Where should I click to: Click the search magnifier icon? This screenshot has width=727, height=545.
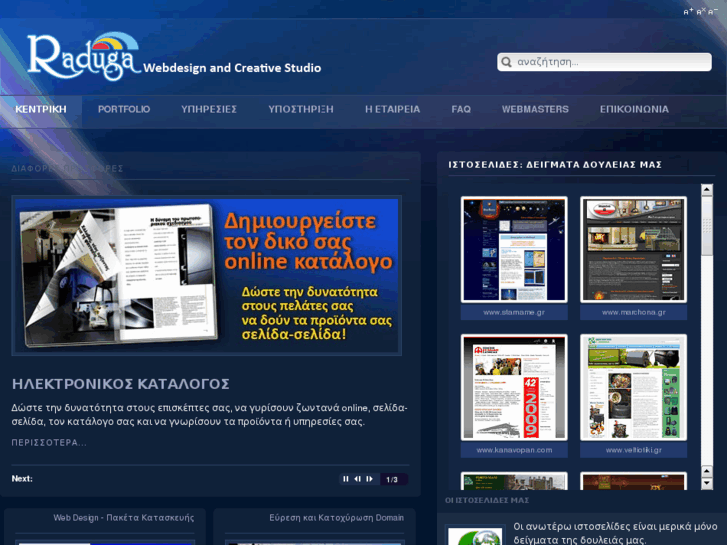click(x=506, y=62)
